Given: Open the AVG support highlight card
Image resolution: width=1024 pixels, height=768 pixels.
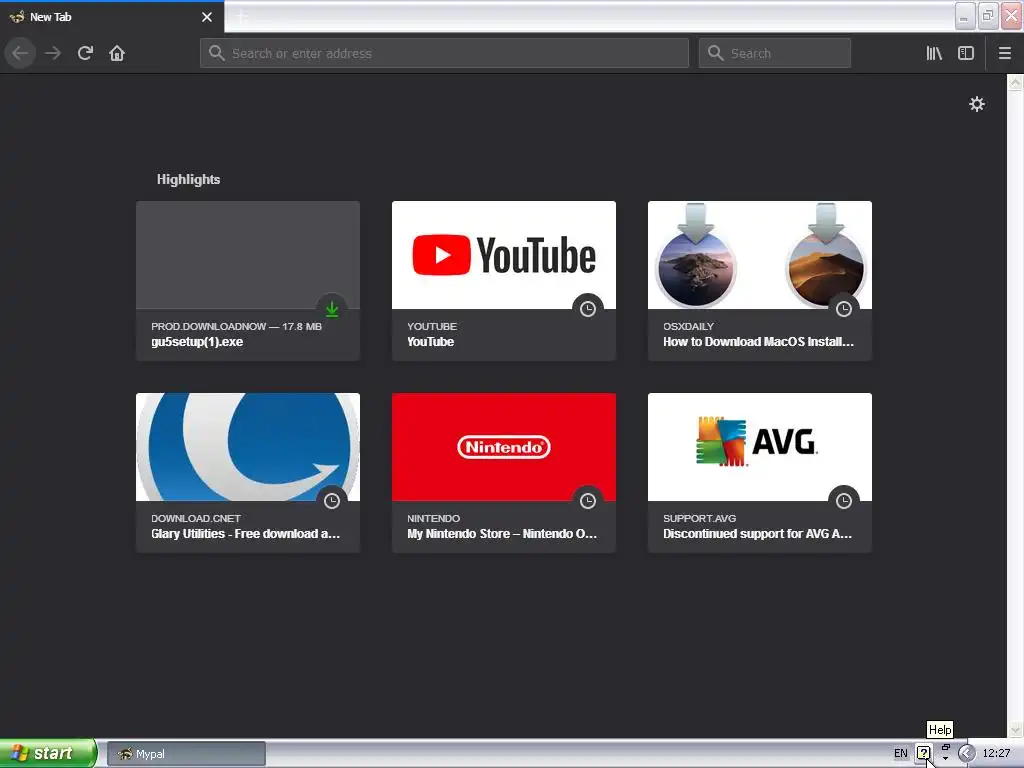Looking at the screenshot, I should click(760, 473).
